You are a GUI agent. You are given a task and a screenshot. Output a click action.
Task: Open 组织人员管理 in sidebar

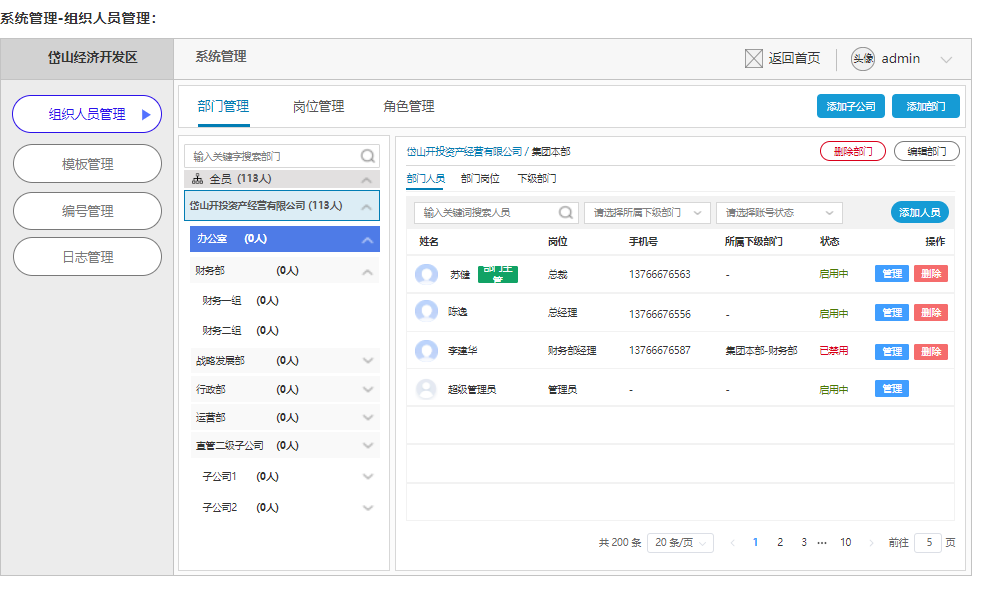click(x=87, y=114)
